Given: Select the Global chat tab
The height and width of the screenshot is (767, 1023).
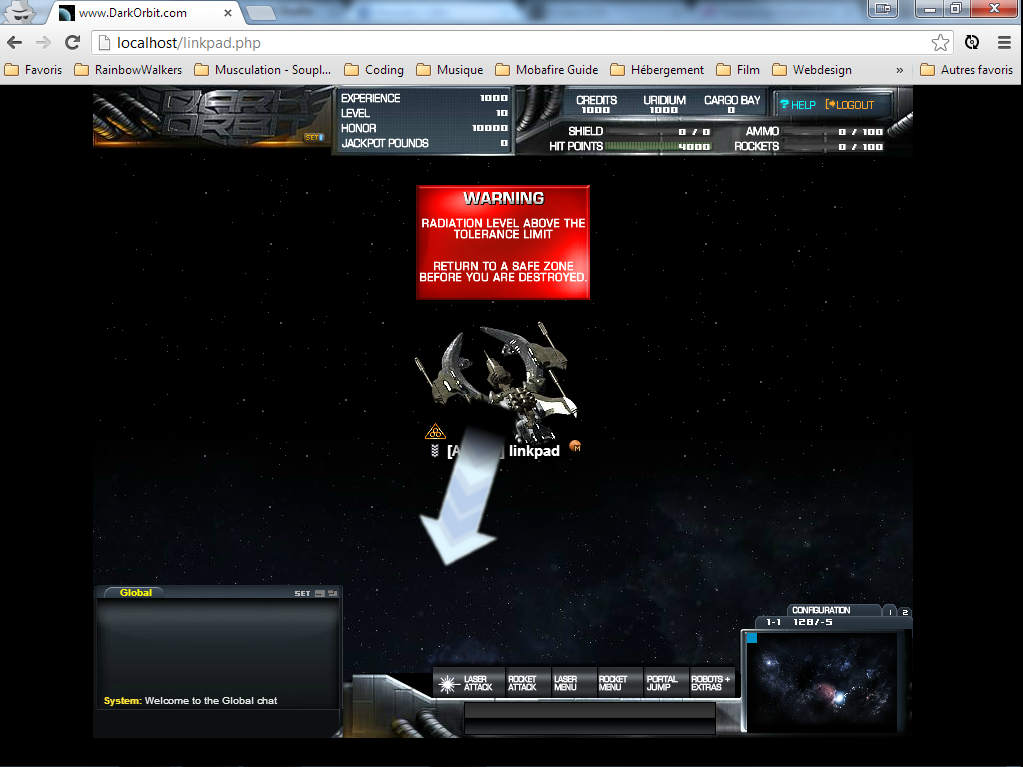Looking at the screenshot, I should tap(135, 593).
